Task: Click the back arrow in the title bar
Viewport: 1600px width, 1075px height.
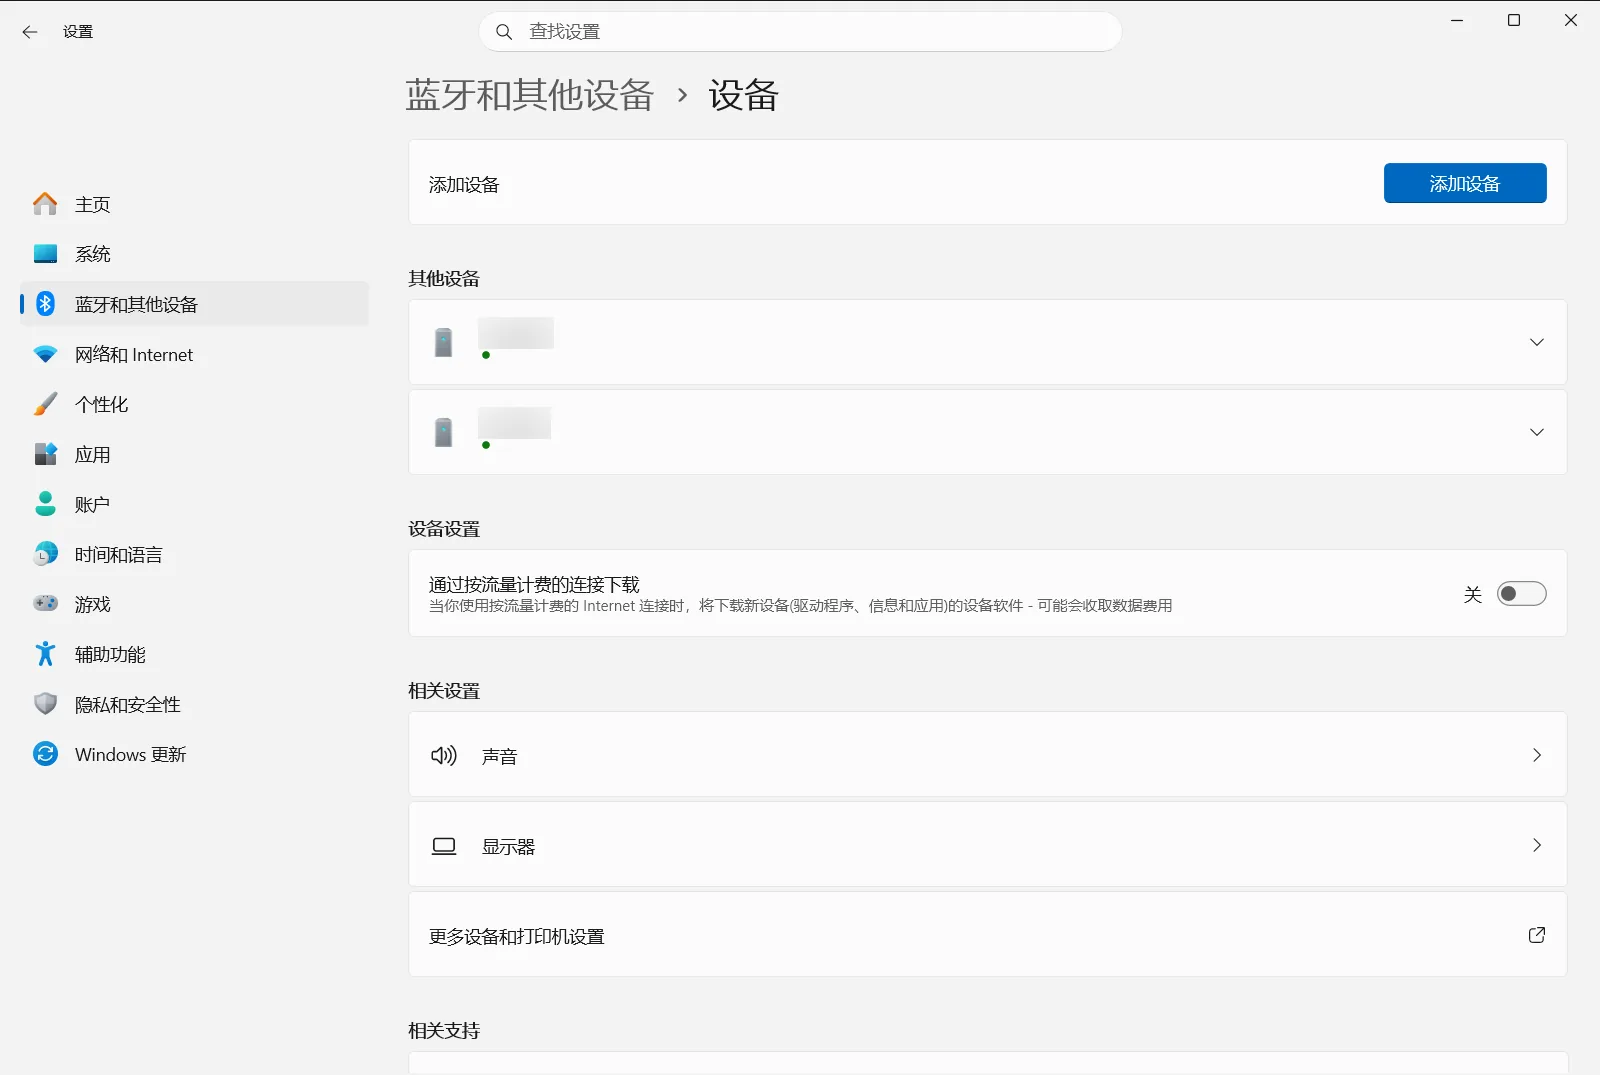Action: (x=30, y=32)
